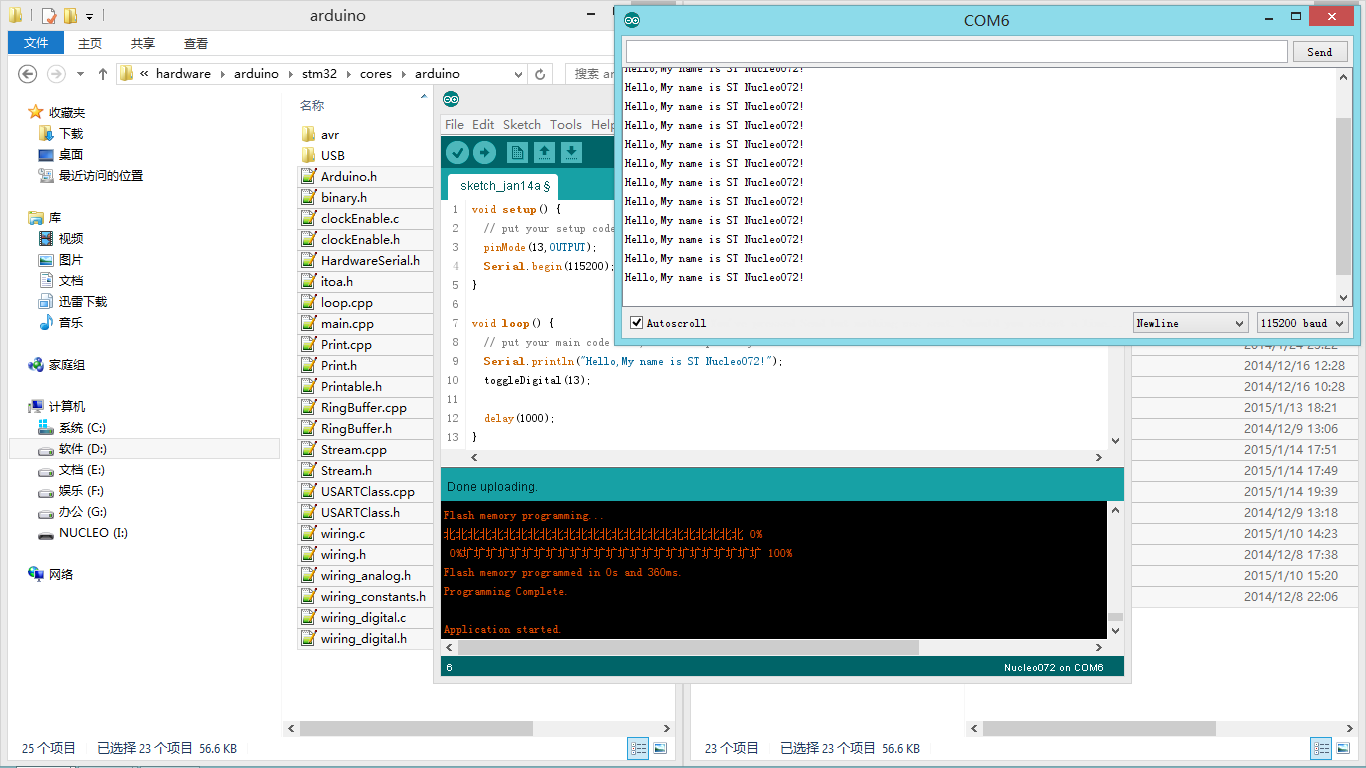Open the 查看 ribbon tab
1366x768 pixels.
(196, 43)
